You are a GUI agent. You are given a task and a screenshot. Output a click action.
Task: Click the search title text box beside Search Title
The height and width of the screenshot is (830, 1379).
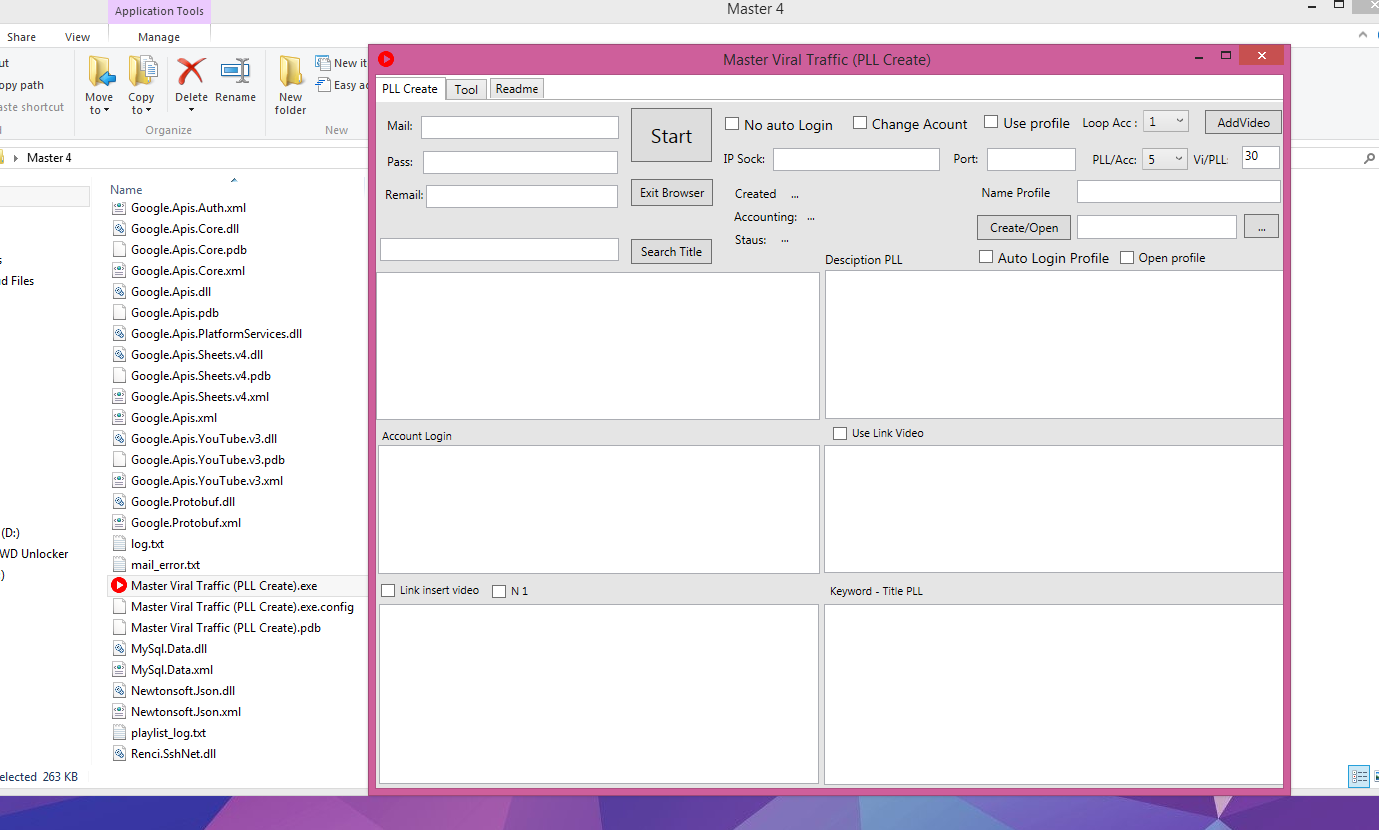[499, 249]
